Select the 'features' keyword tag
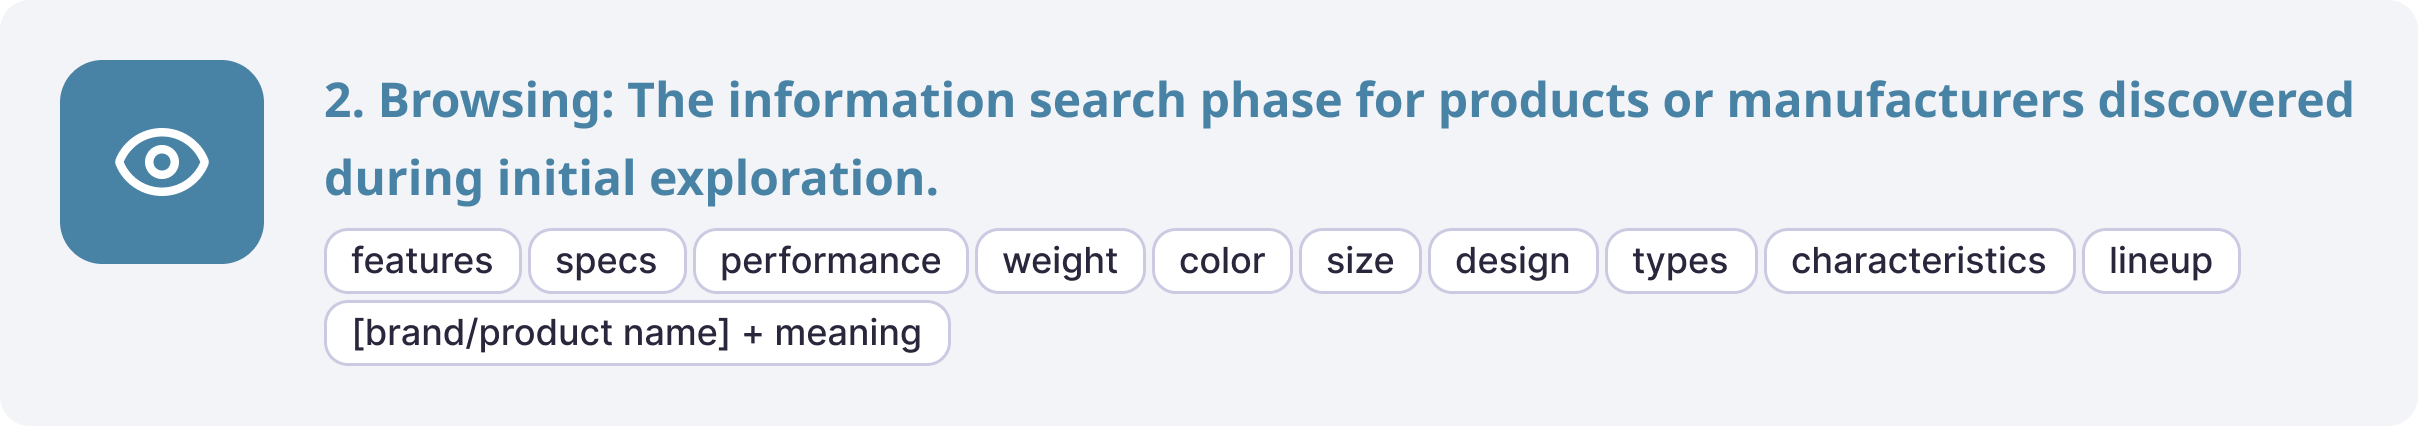The image size is (2418, 426). coord(422,261)
